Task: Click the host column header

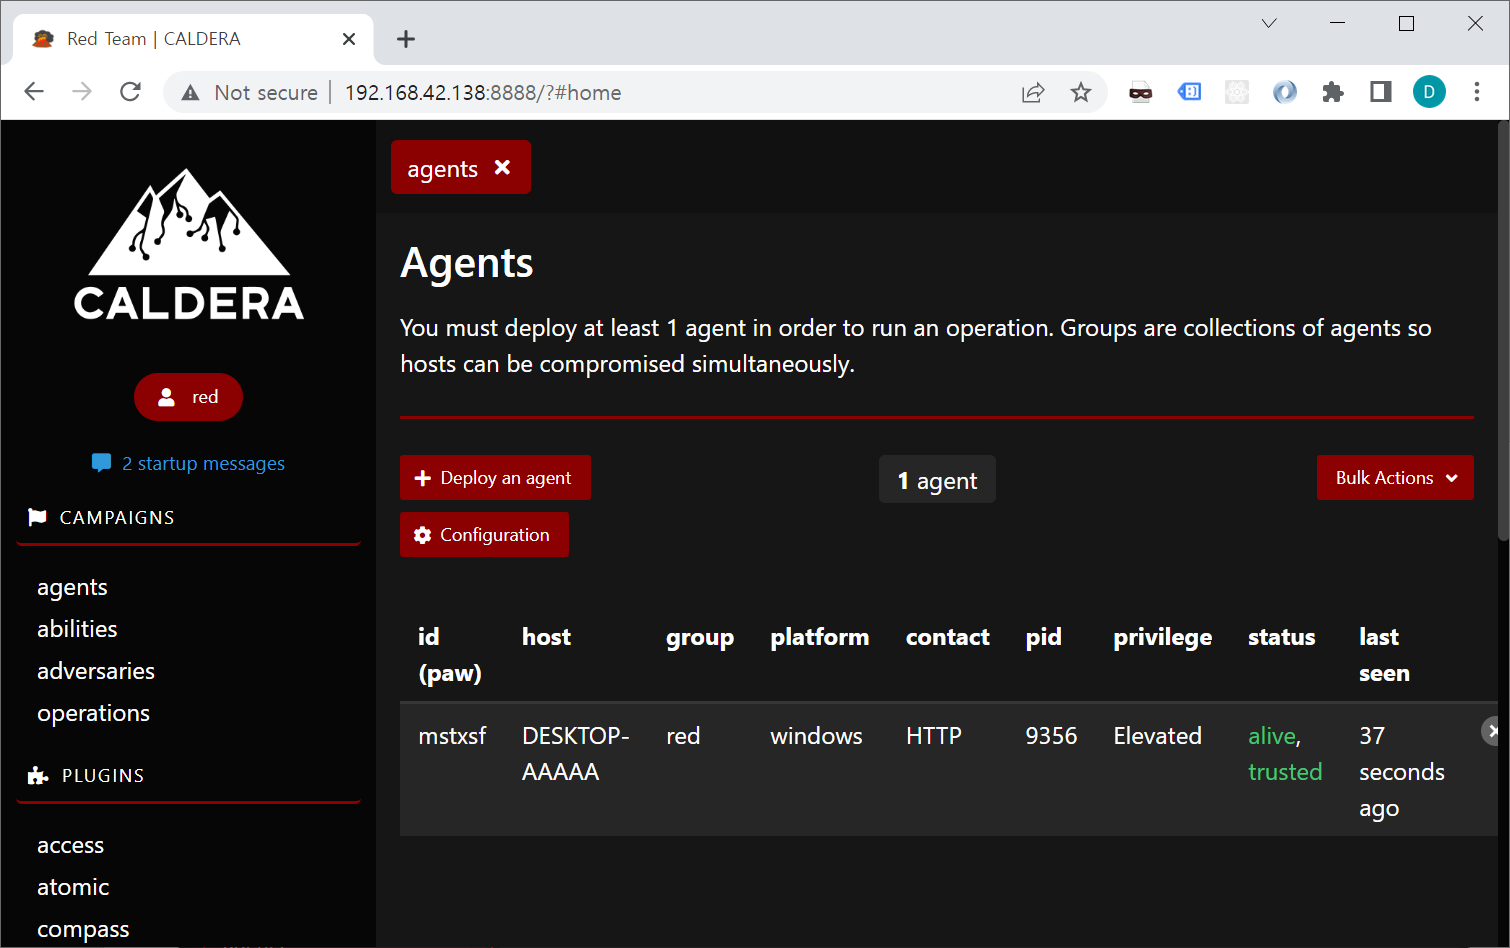Action: point(546,637)
